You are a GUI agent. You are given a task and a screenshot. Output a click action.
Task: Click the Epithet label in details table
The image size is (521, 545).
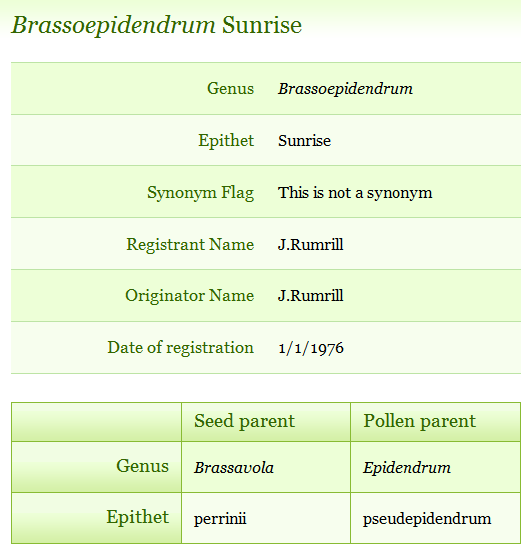(x=226, y=141)
